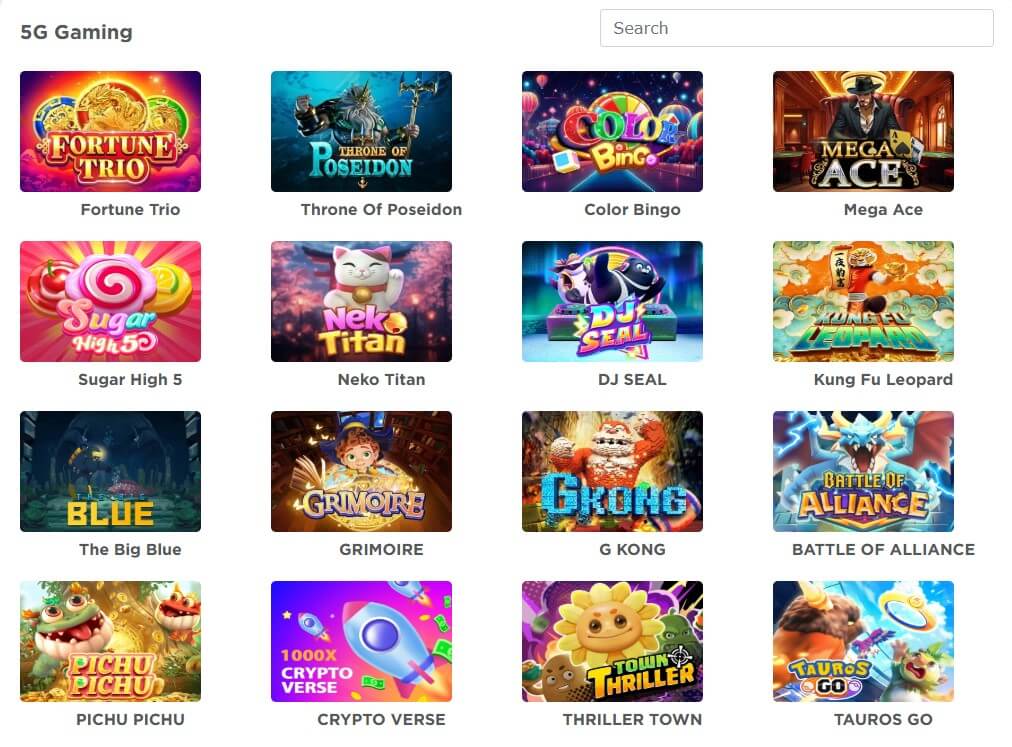Select the Kung Fu Leopard thumbnail
This screenshot has height=747, width=1012.
coord(864,302)
